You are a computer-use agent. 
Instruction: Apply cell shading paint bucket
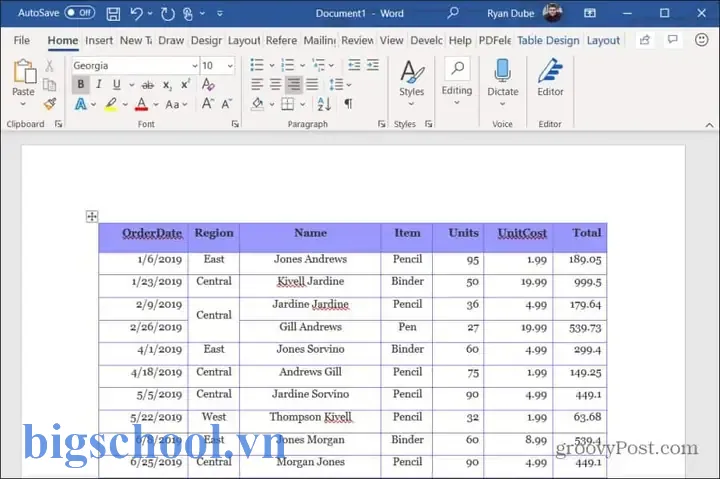(258, 104)
